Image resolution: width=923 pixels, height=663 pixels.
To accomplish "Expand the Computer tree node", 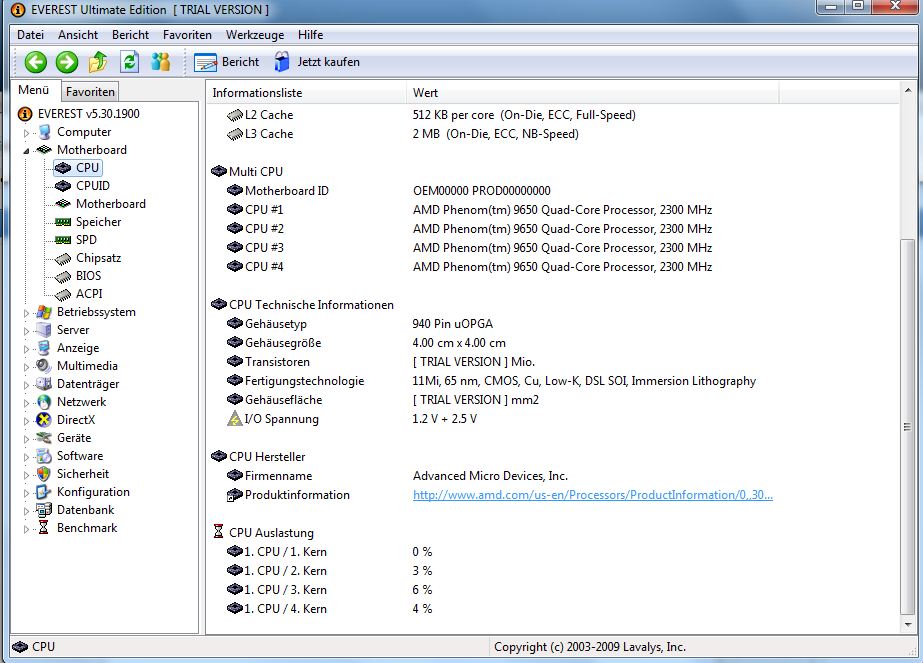I will tap(26, 133).
